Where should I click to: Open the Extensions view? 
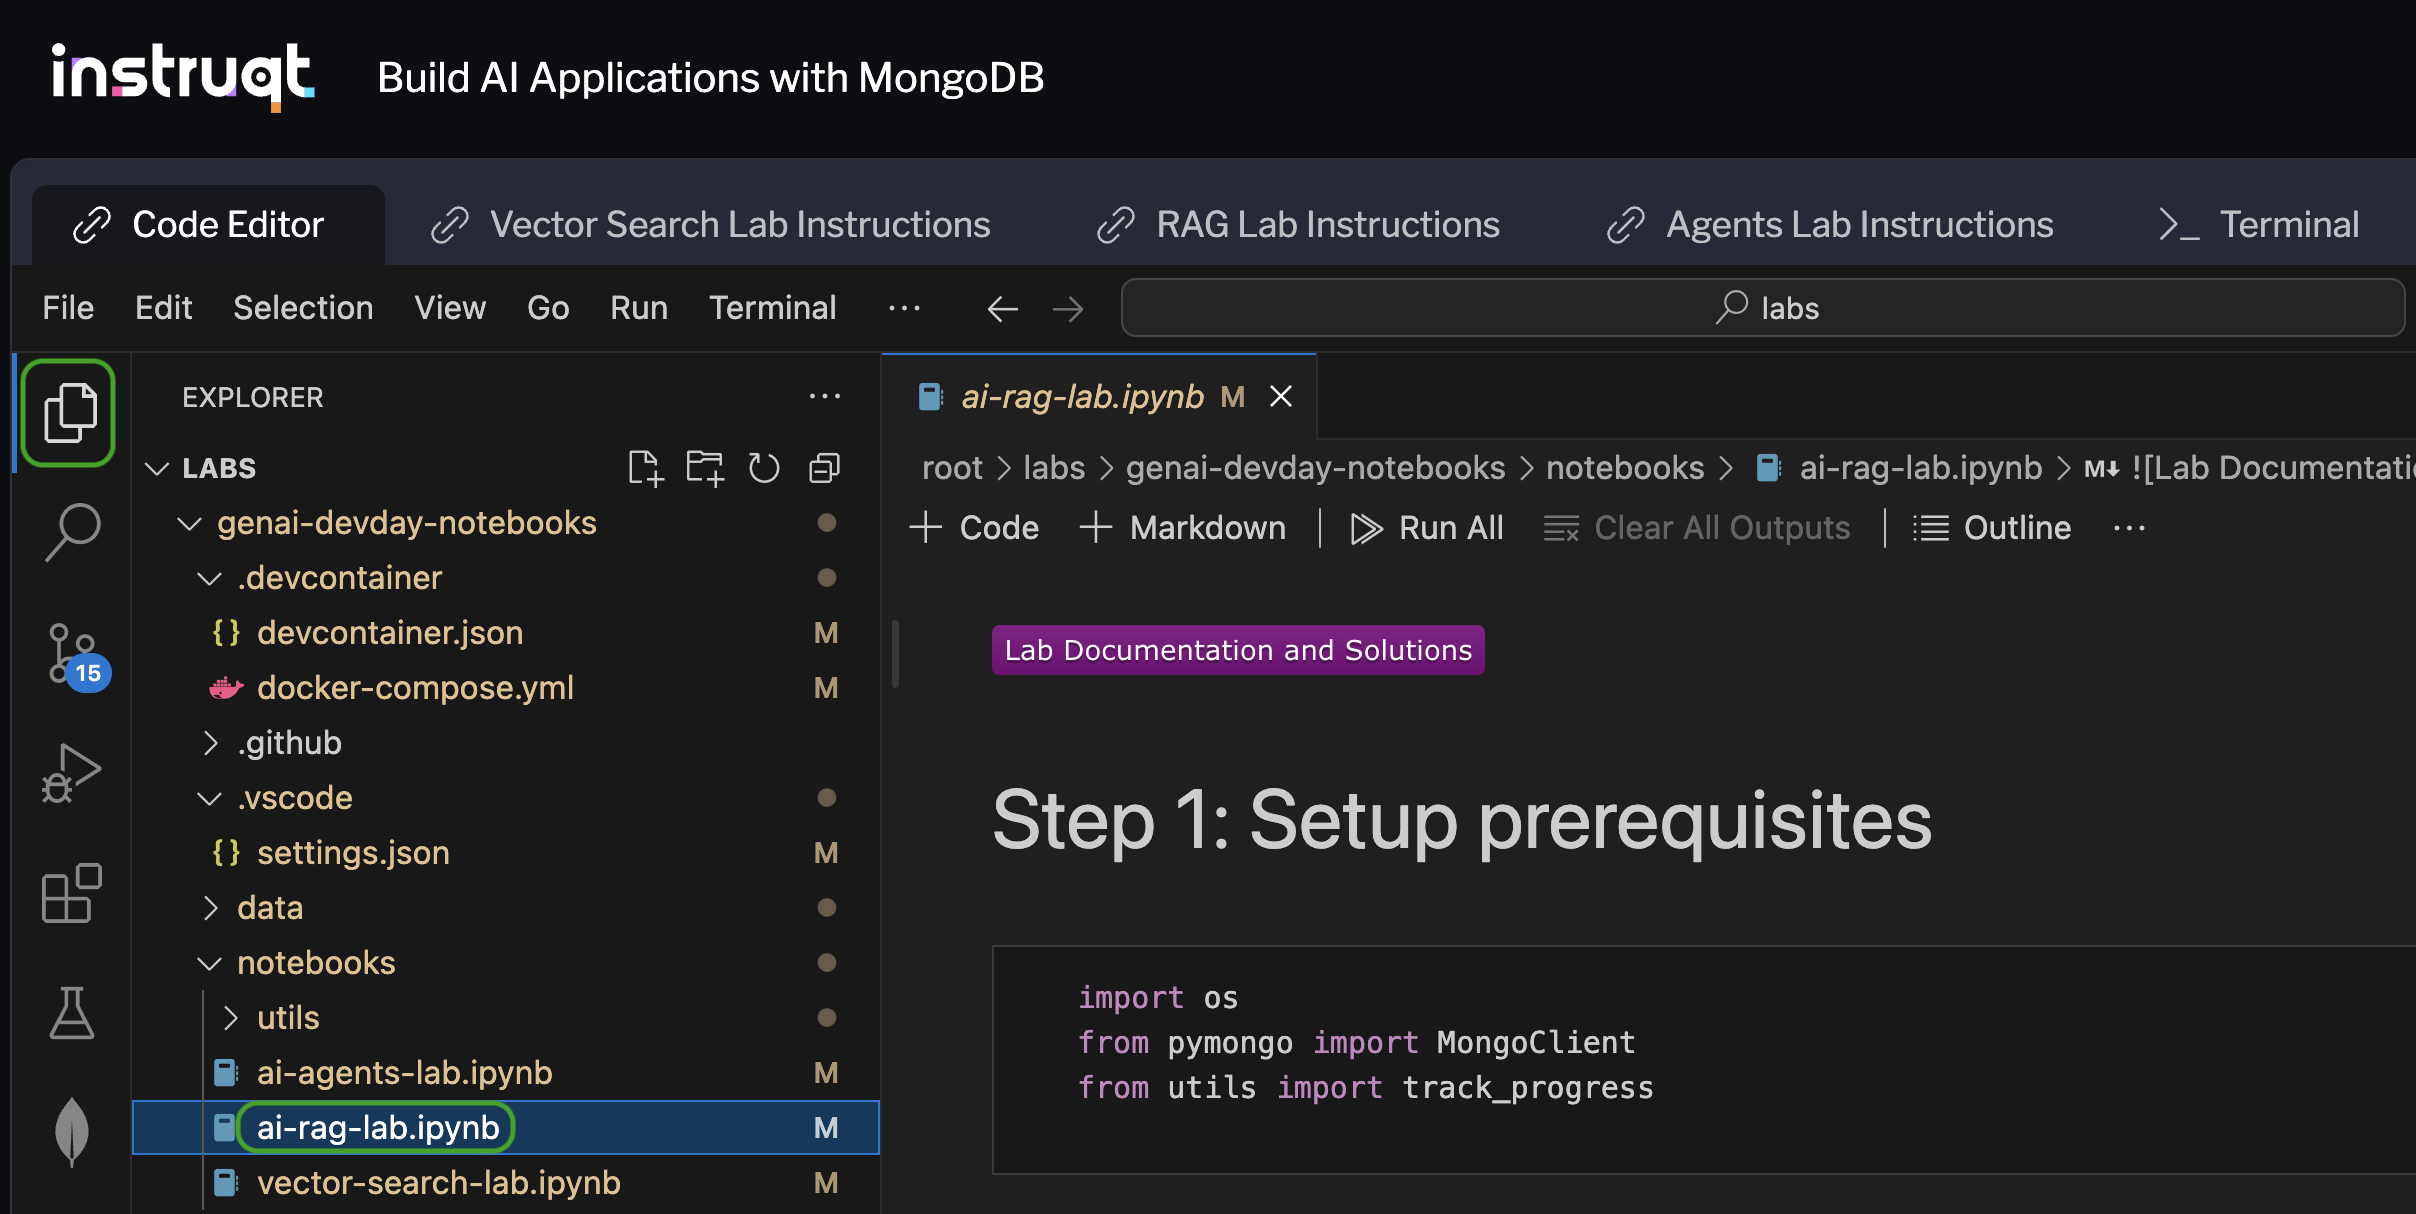point(71,893)
